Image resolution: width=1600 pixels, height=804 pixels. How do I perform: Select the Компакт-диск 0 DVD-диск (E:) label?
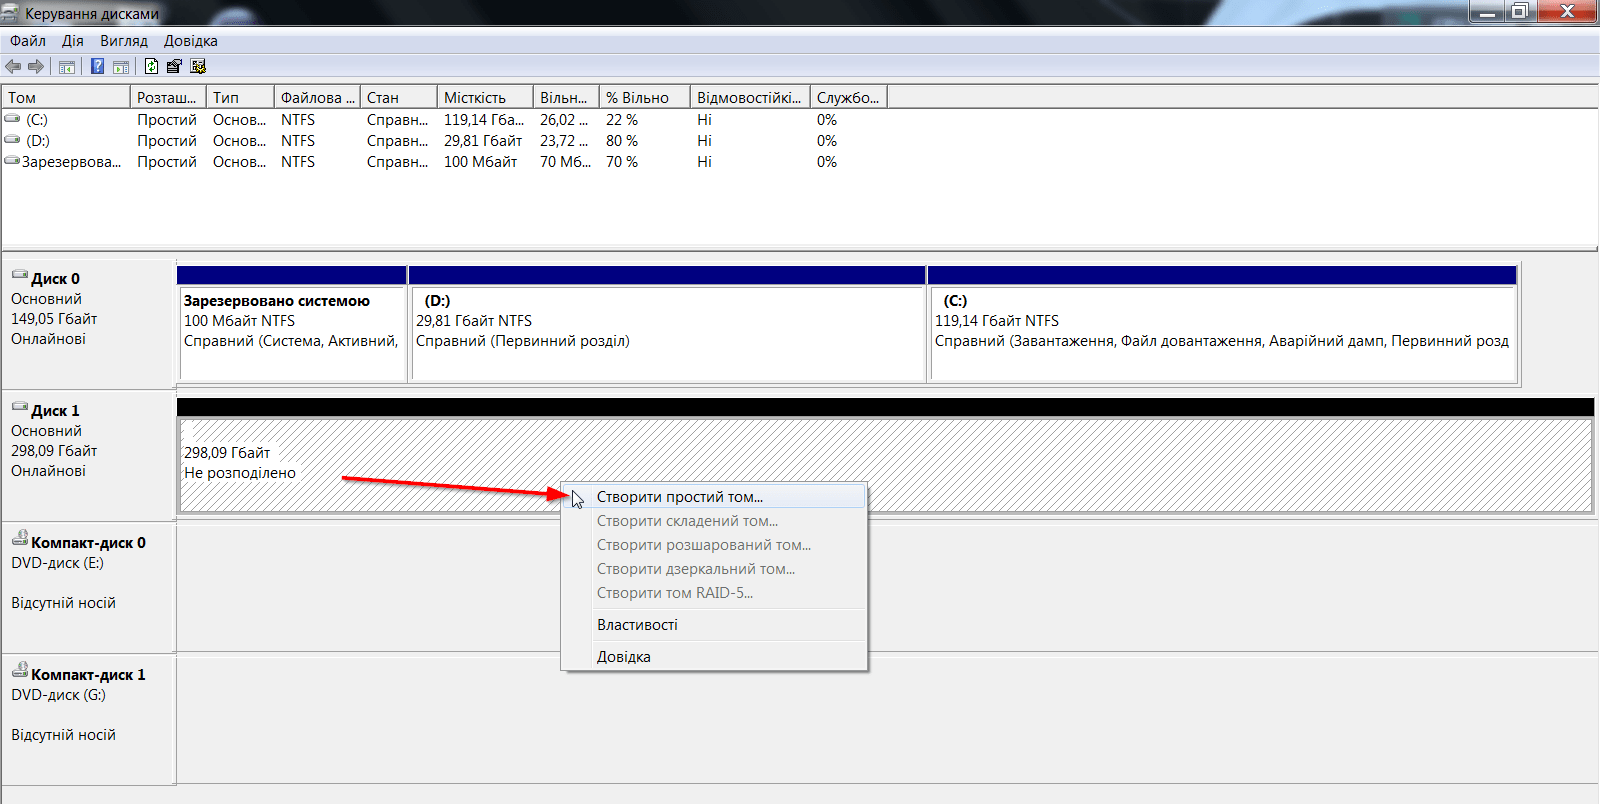[x=88, y=588]
